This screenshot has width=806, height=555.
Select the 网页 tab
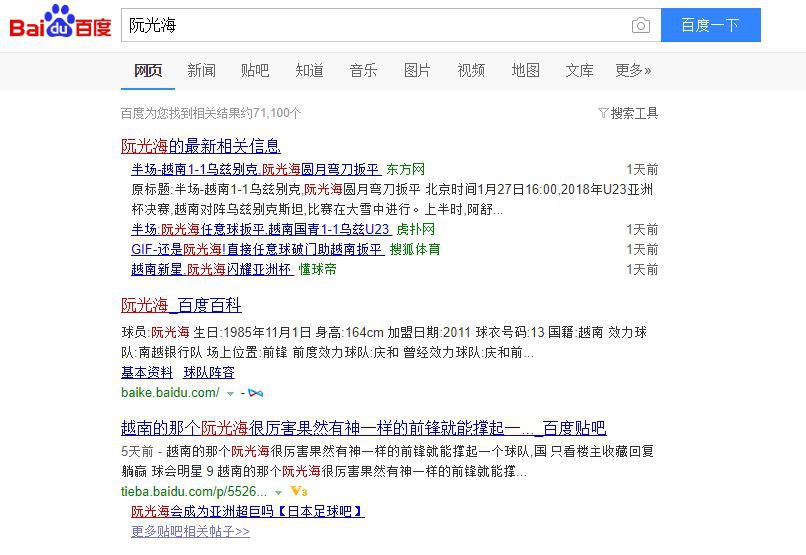coord(148,70)
